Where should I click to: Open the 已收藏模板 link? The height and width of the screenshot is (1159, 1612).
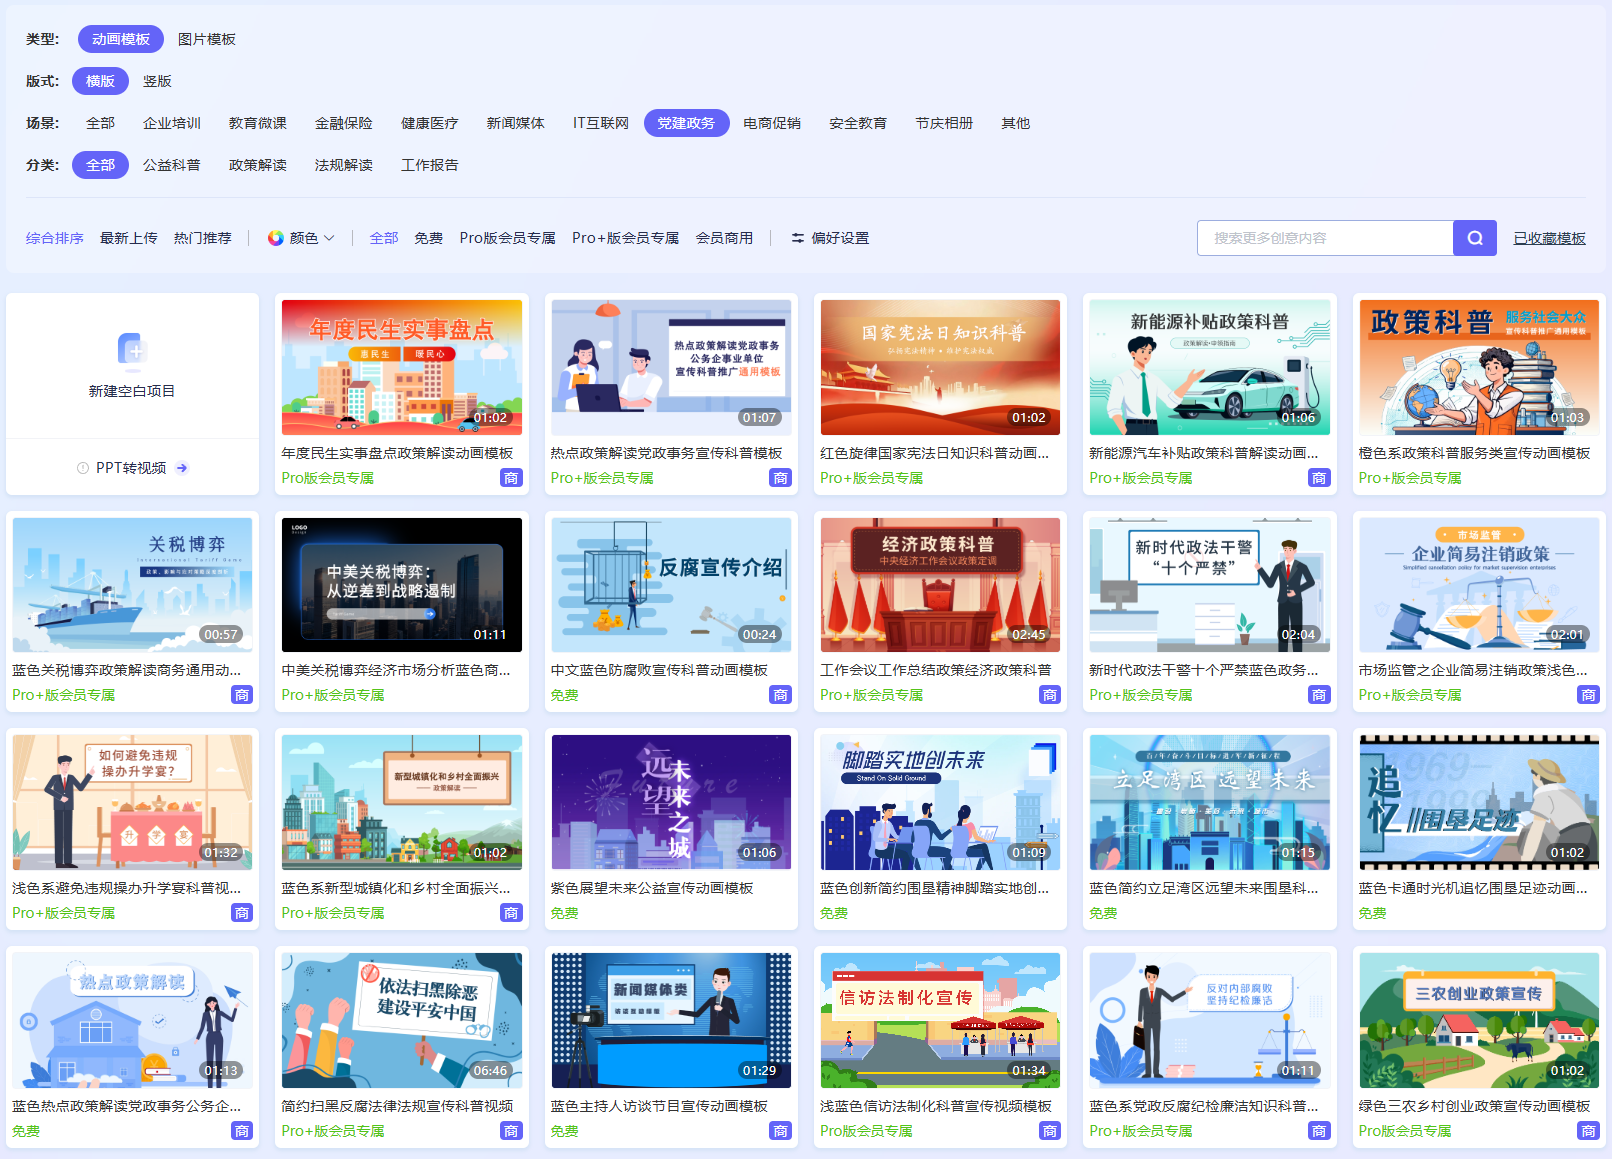[1549, 238]
